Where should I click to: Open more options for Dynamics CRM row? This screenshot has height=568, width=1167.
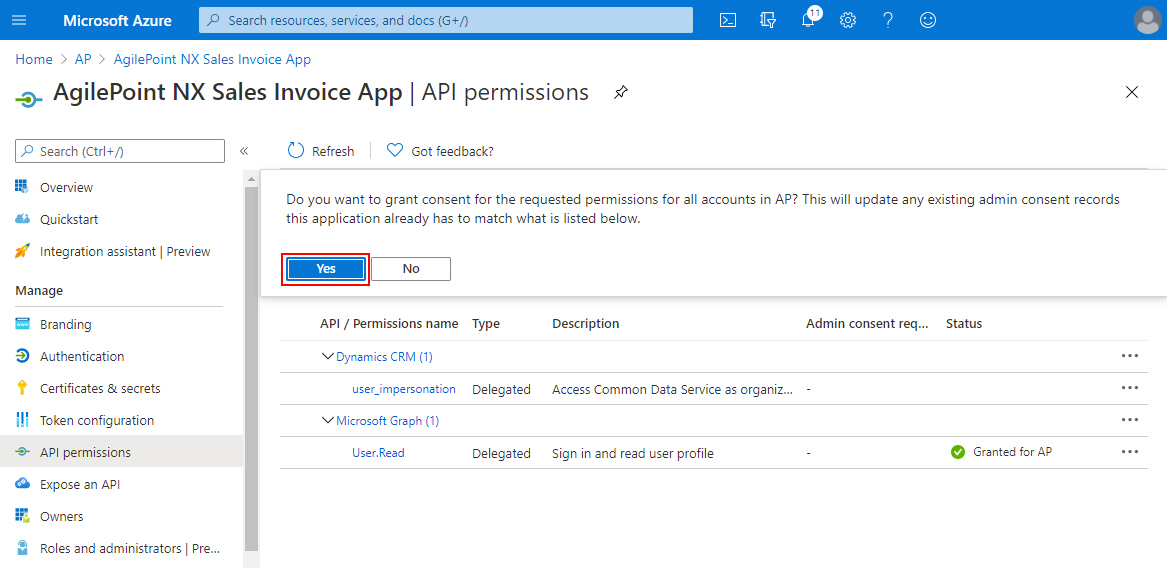click(1129, 356)
